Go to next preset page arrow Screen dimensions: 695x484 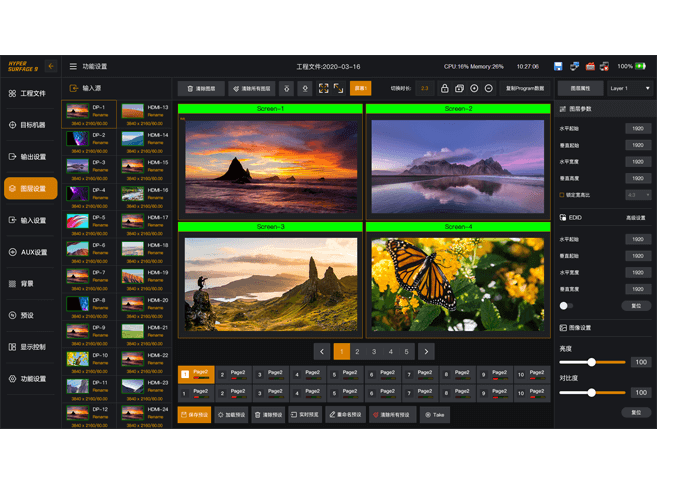tap(426, 351)
